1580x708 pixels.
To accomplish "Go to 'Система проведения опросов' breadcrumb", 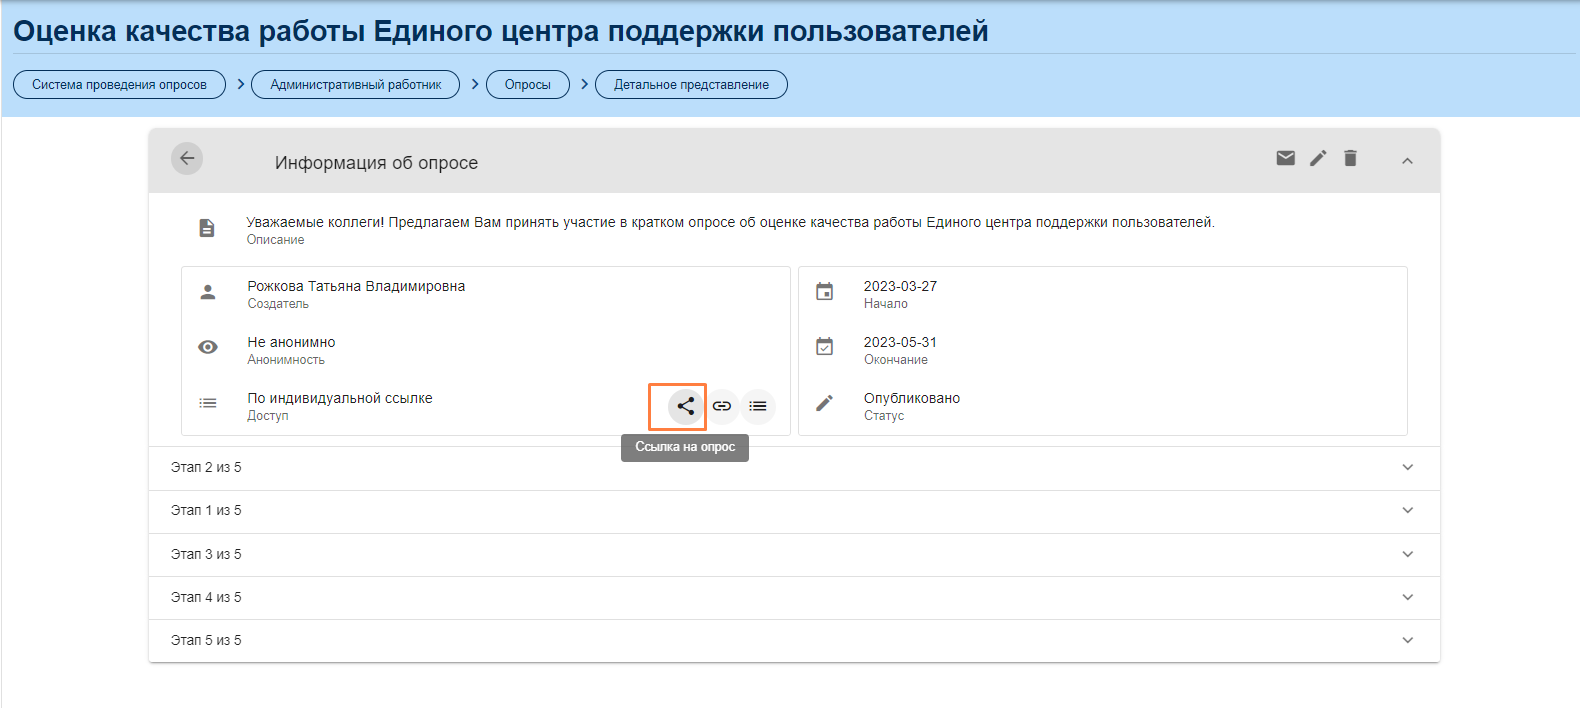I will point(119,85).
